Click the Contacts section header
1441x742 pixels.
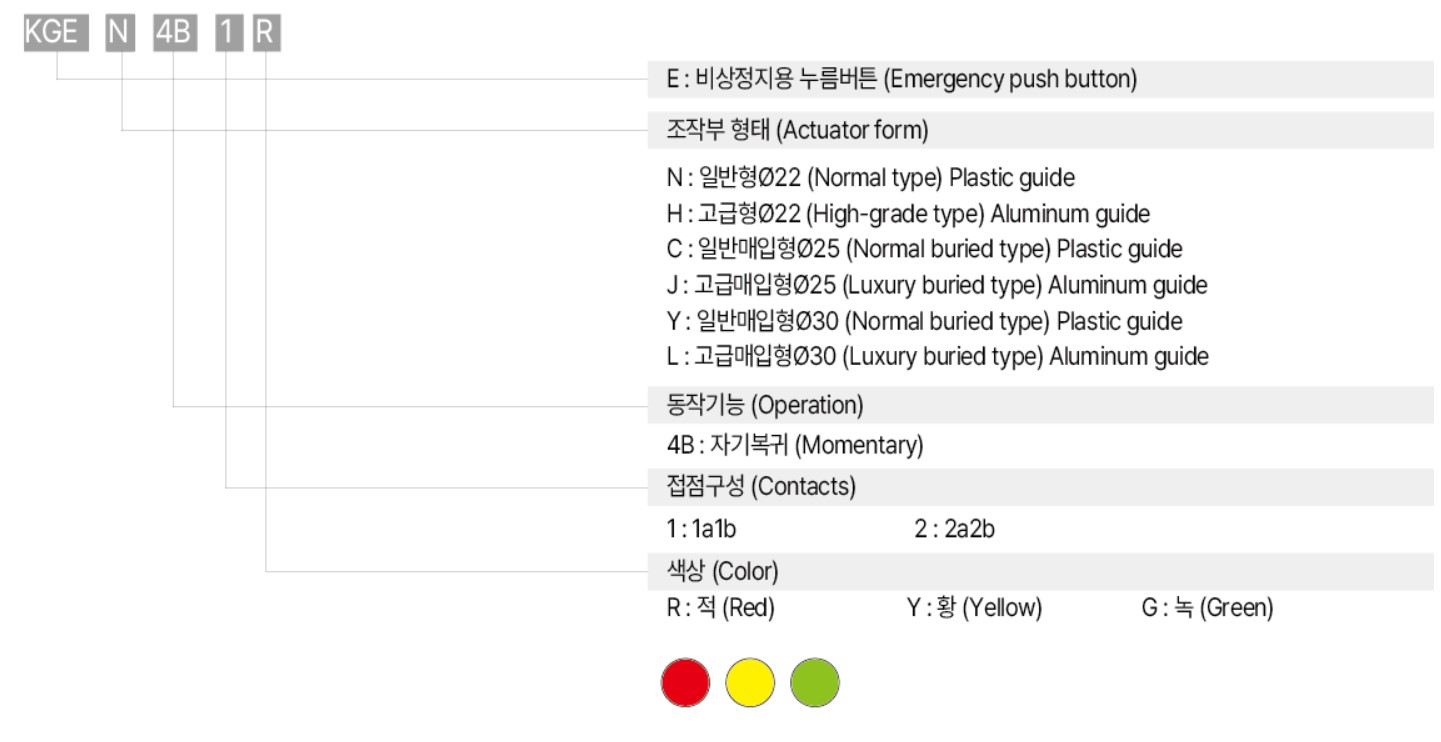tap(1041, 488)
